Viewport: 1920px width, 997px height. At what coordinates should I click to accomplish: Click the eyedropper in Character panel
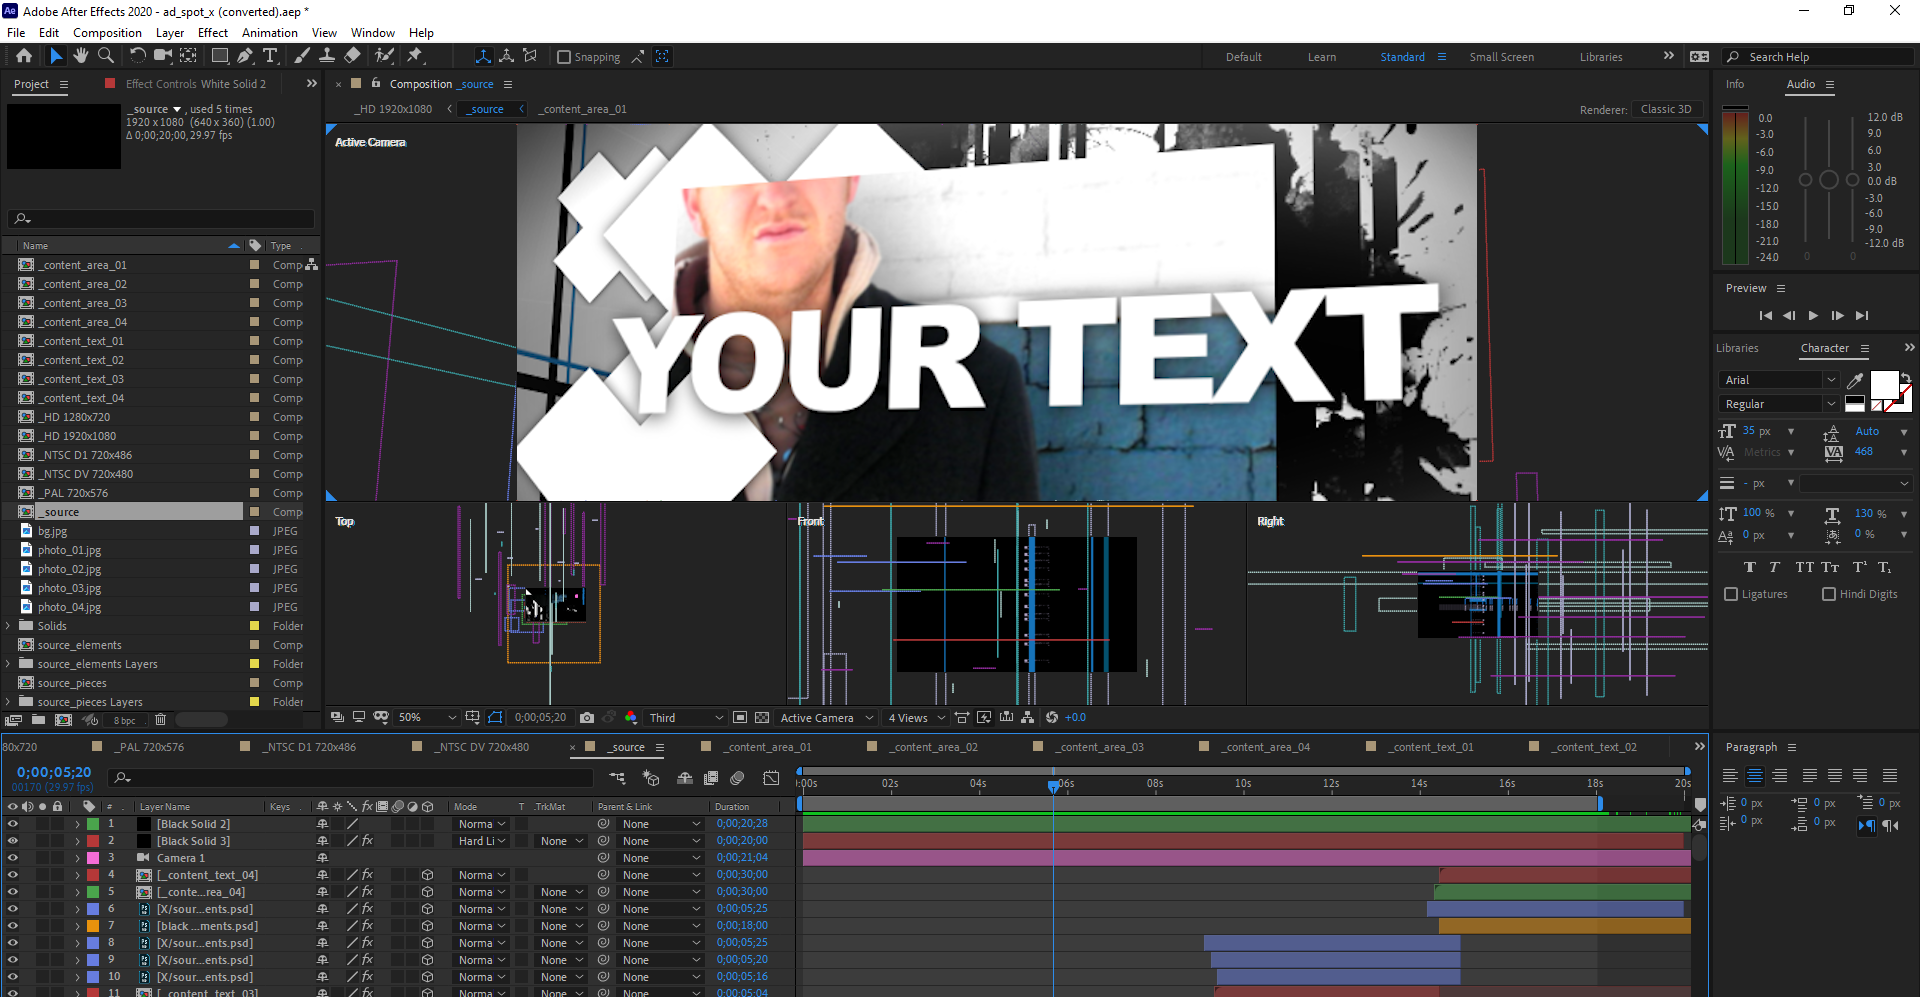[x=1855, y=380]
